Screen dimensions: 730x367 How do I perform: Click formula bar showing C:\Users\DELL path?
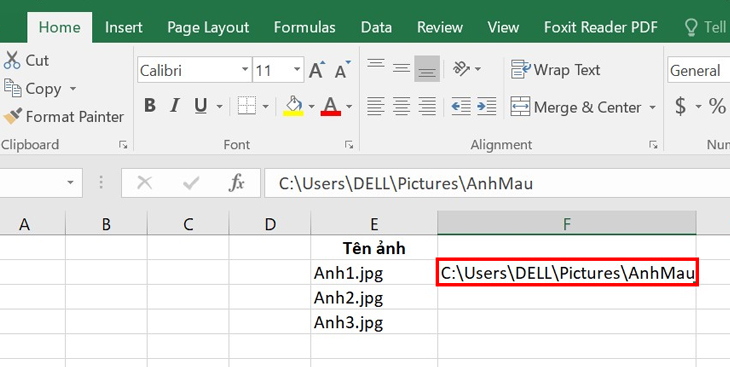pos(497,184)
